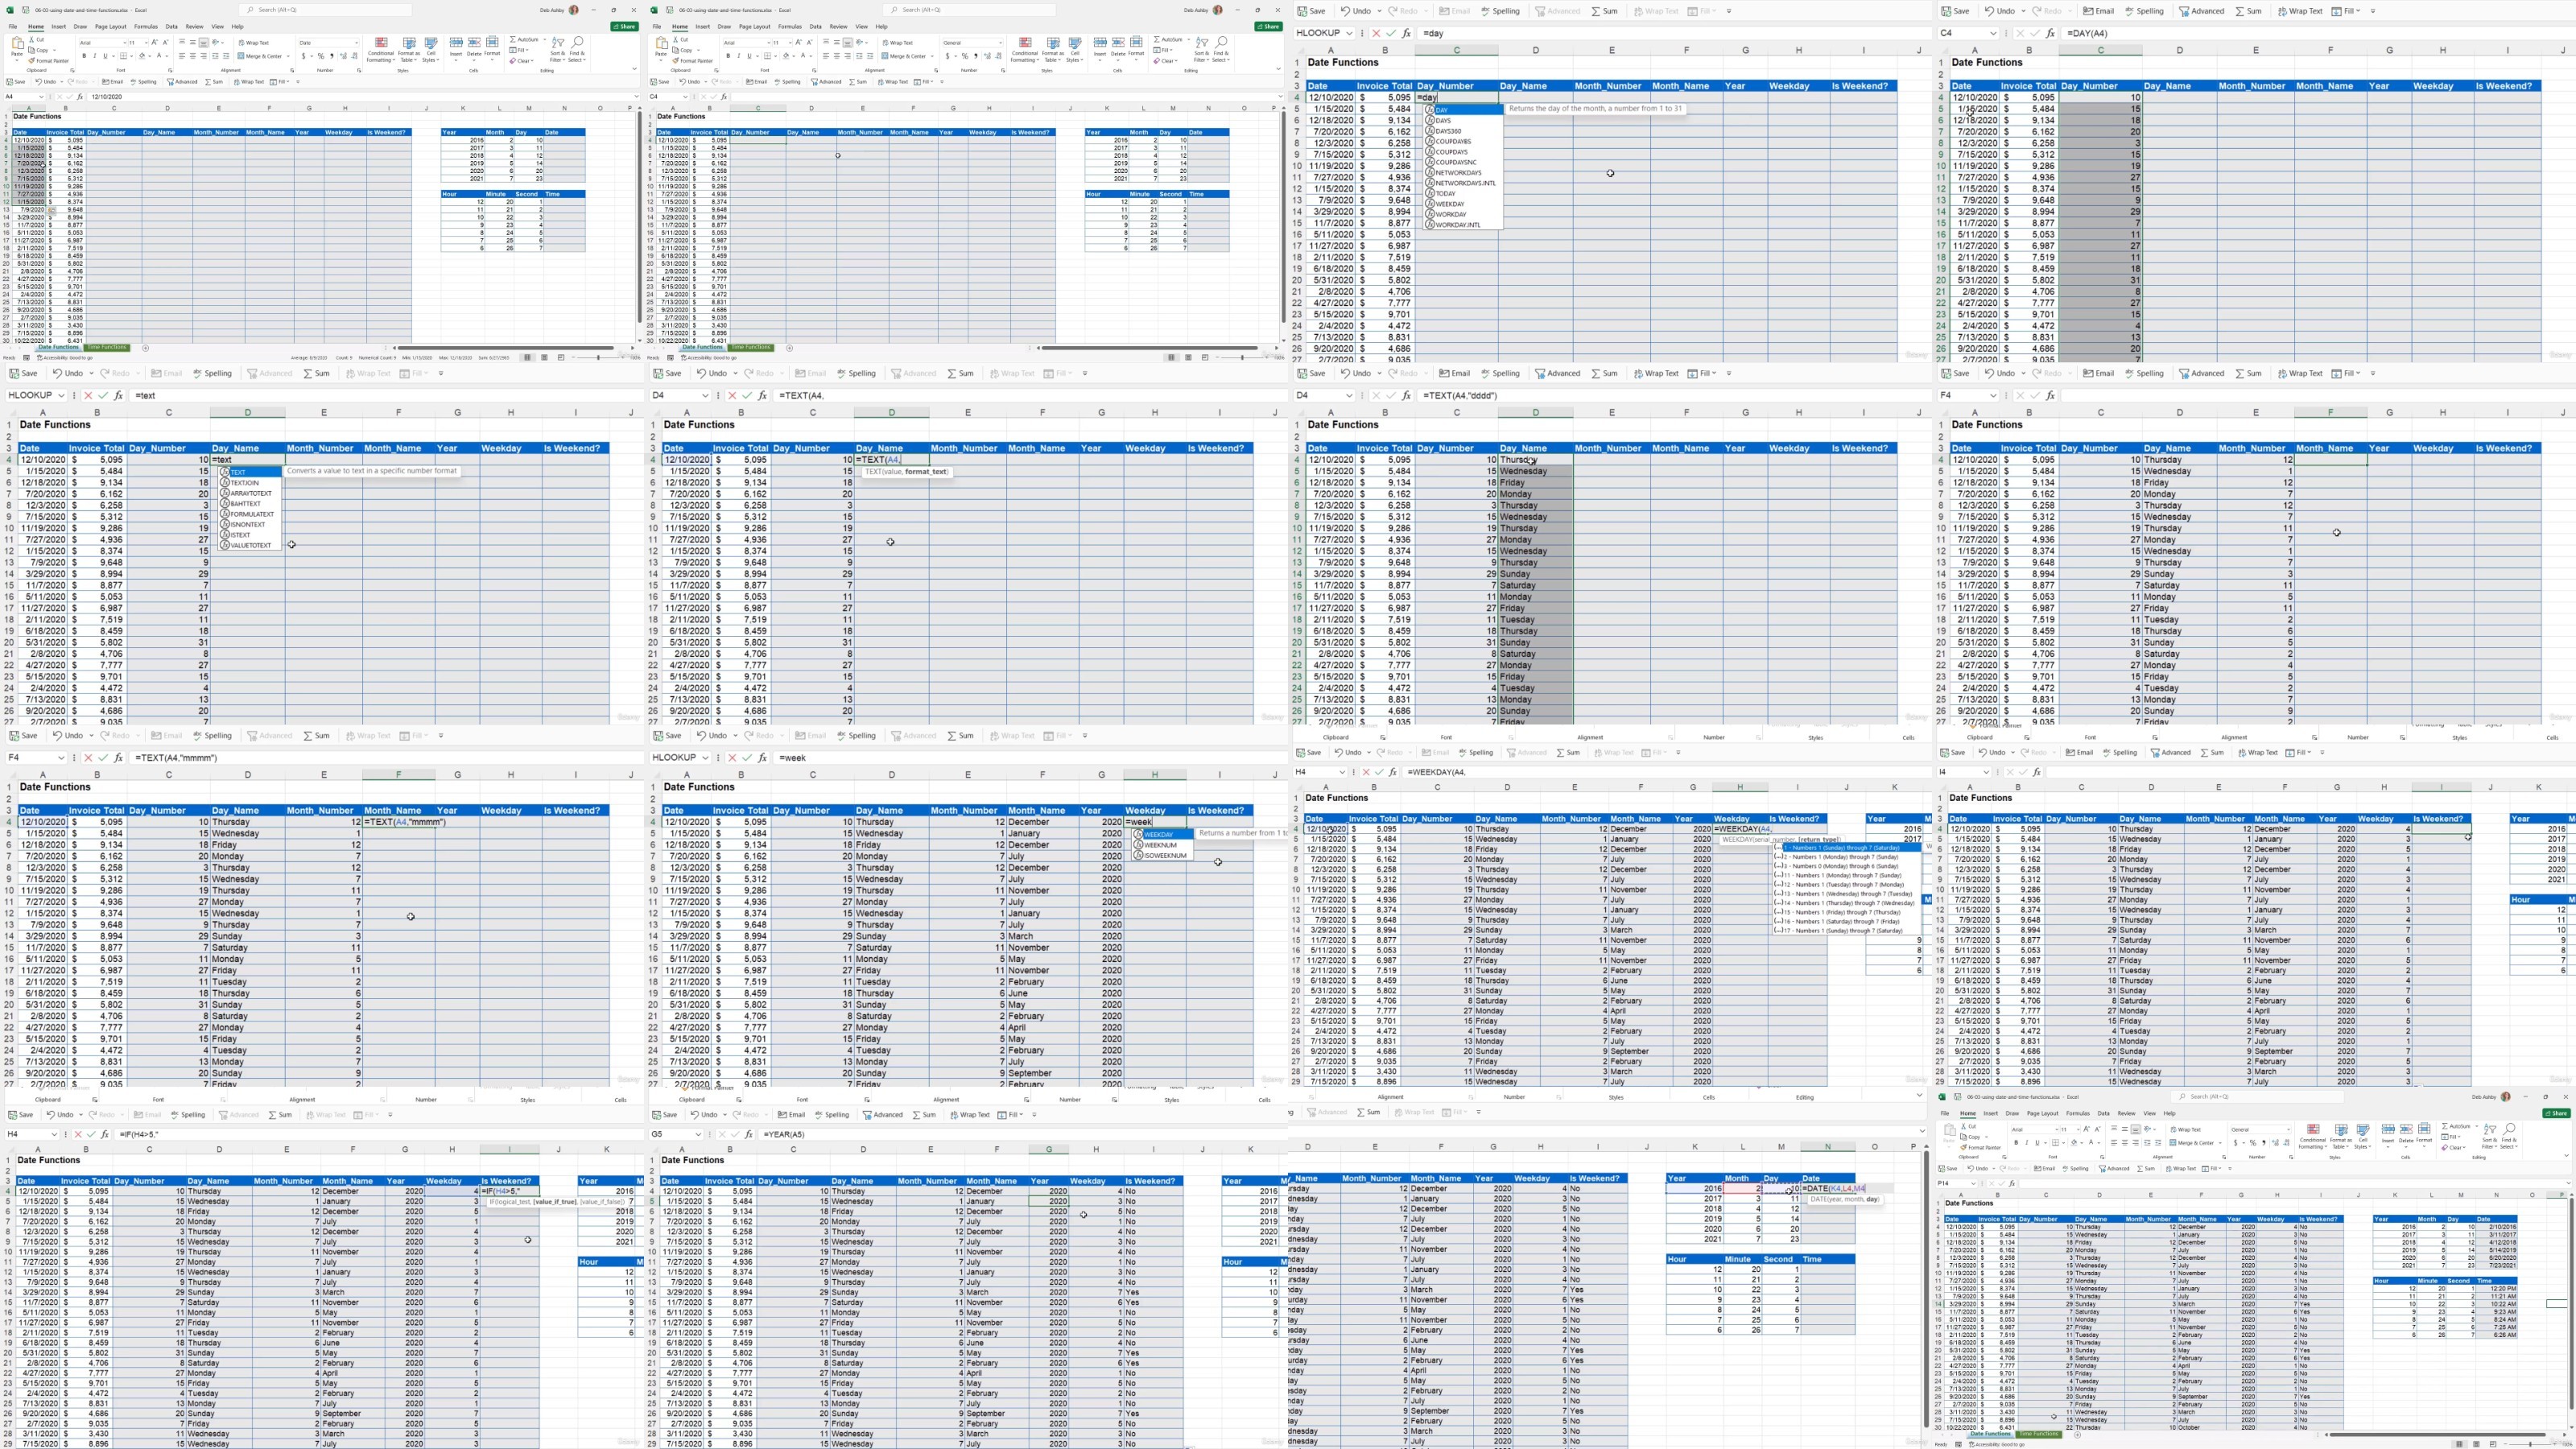Viewport: 2576px width, 1449px height.
Task: Click AutoSum in window with name box C4
Action: tap(1168, 40)
